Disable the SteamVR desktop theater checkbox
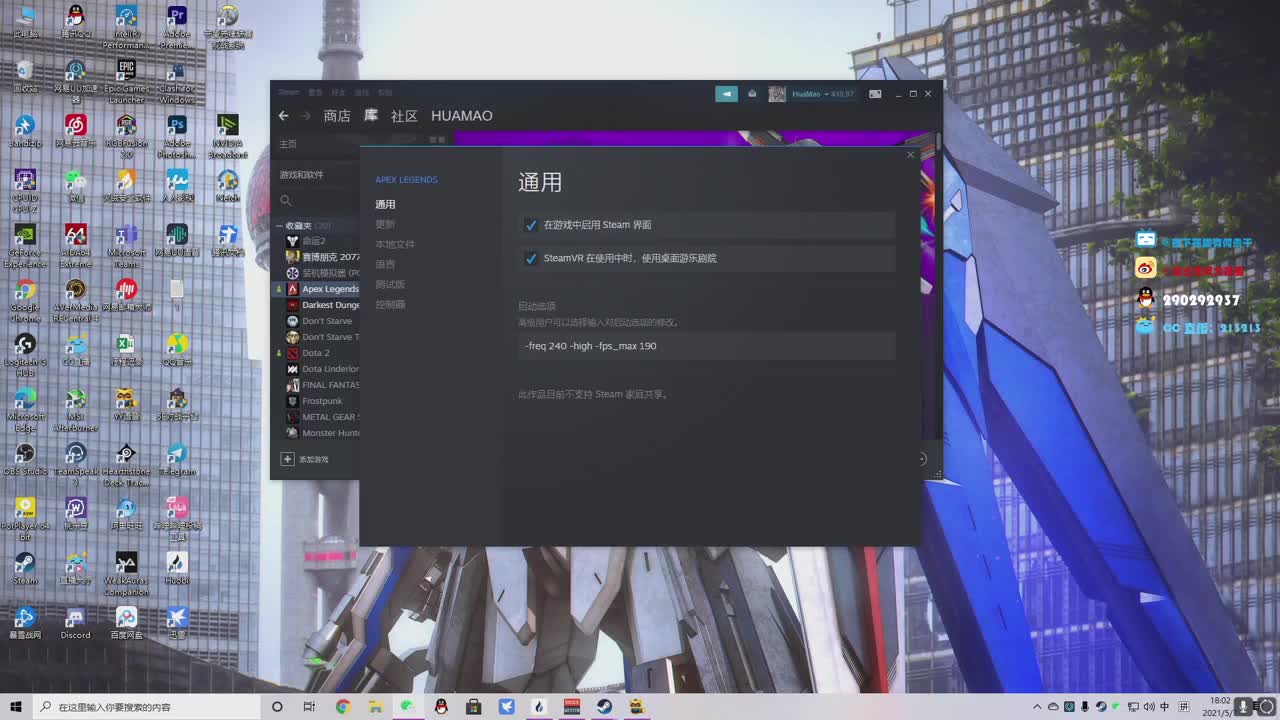This screenshot has height=720, width=1280. pos(531,258)
